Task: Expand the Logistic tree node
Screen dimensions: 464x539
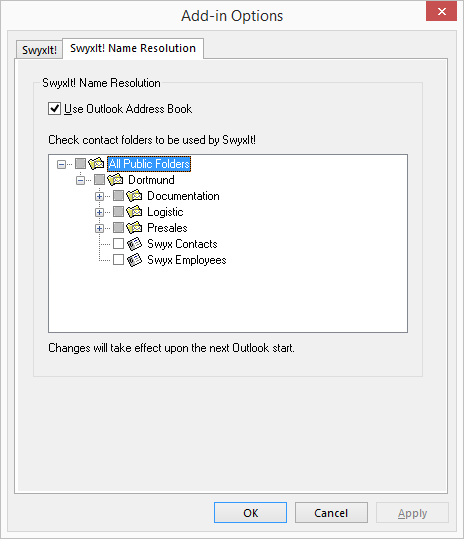Action: pos(99,212)
